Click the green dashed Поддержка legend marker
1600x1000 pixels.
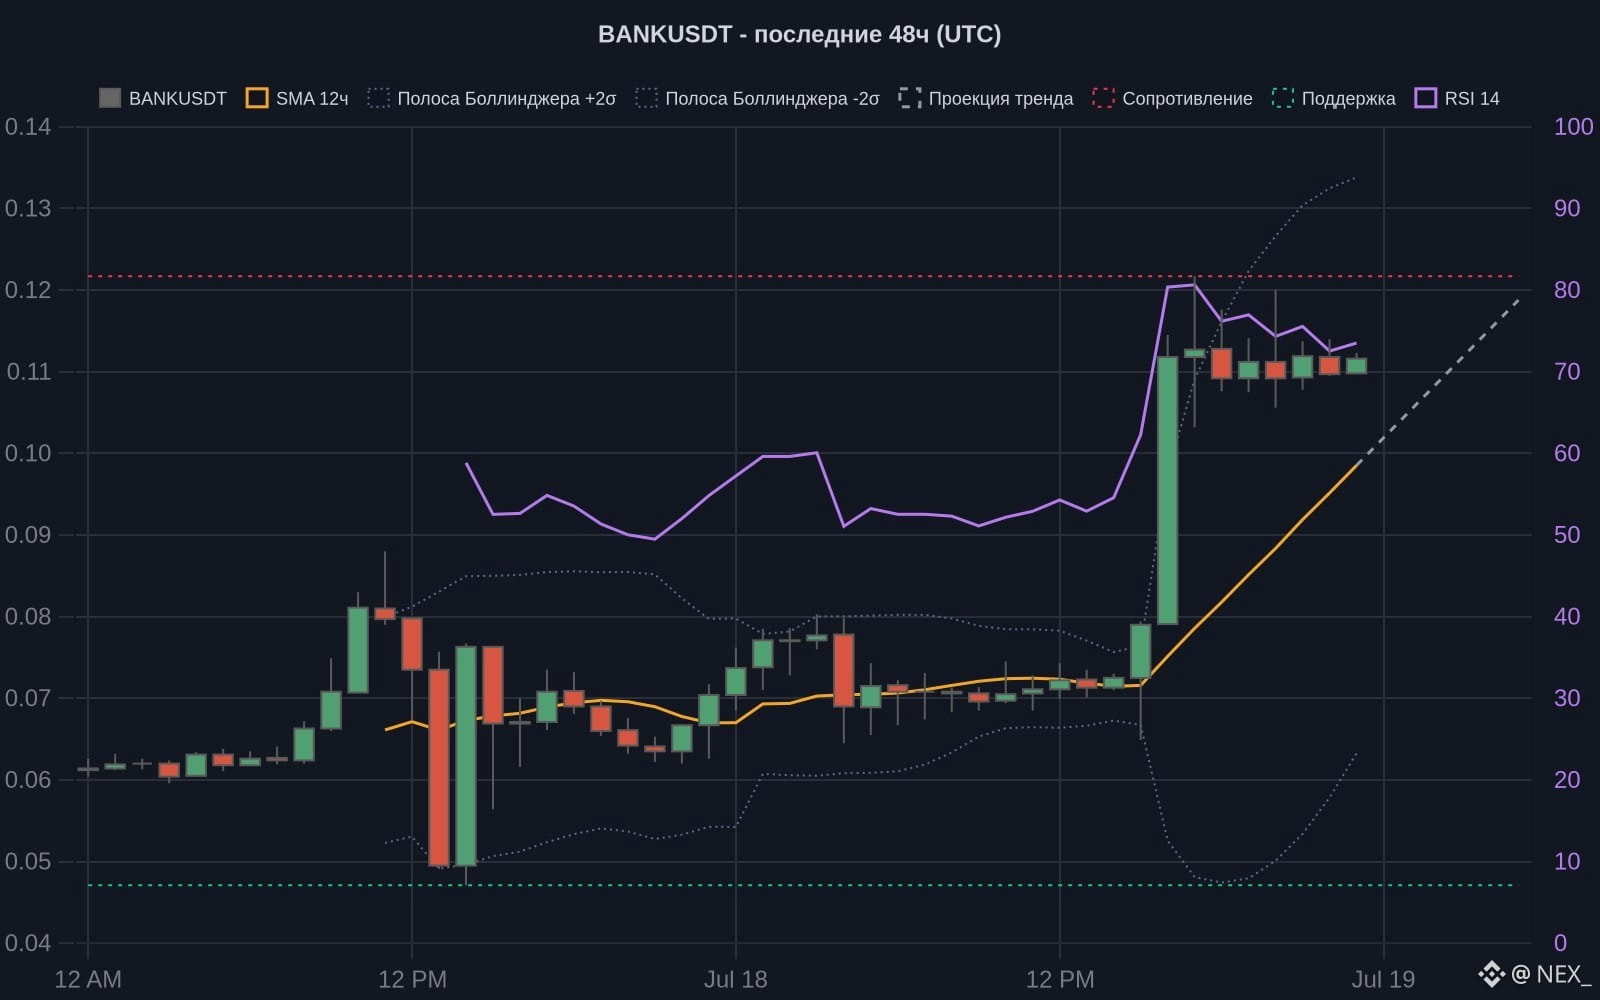coord(1283,98)
